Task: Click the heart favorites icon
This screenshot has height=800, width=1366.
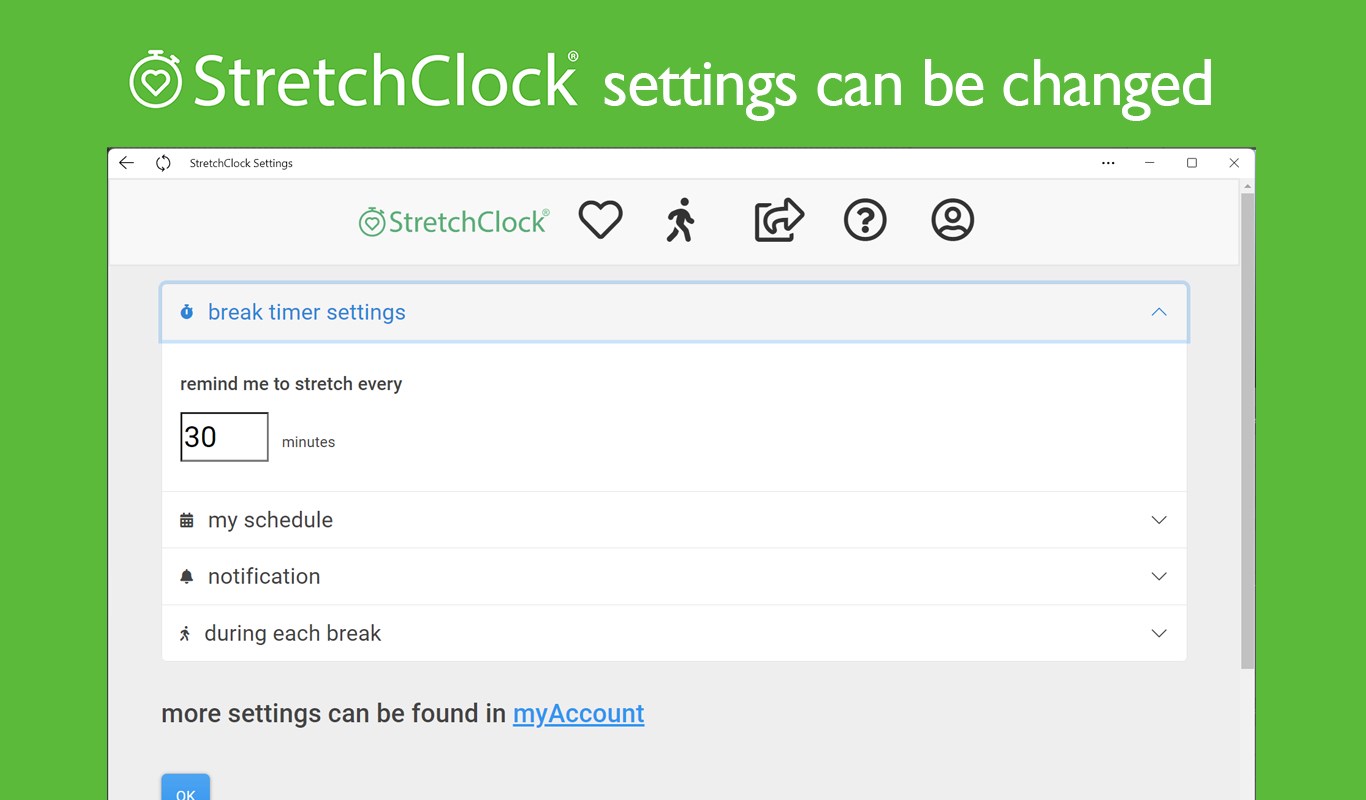Action: tap(600, 220)
